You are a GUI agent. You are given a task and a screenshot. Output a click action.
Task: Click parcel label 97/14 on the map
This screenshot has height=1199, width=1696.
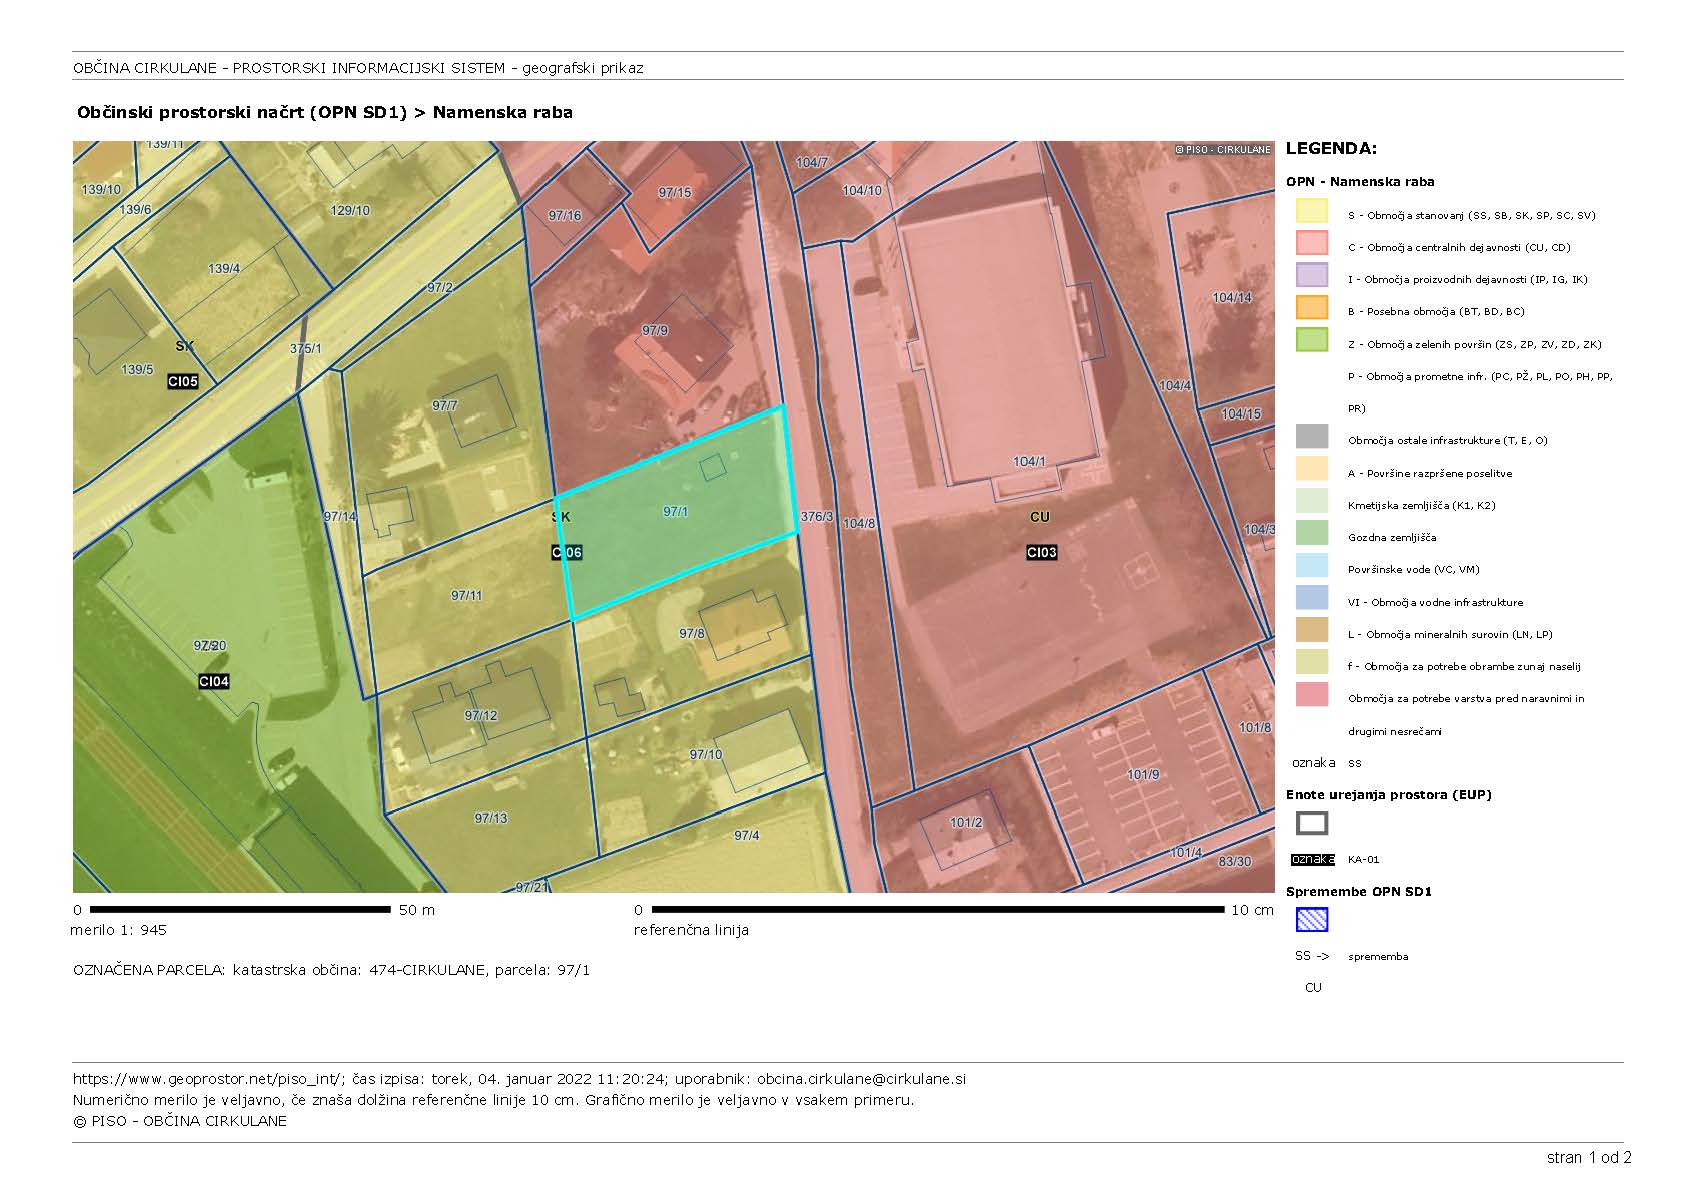pos(340,517)
